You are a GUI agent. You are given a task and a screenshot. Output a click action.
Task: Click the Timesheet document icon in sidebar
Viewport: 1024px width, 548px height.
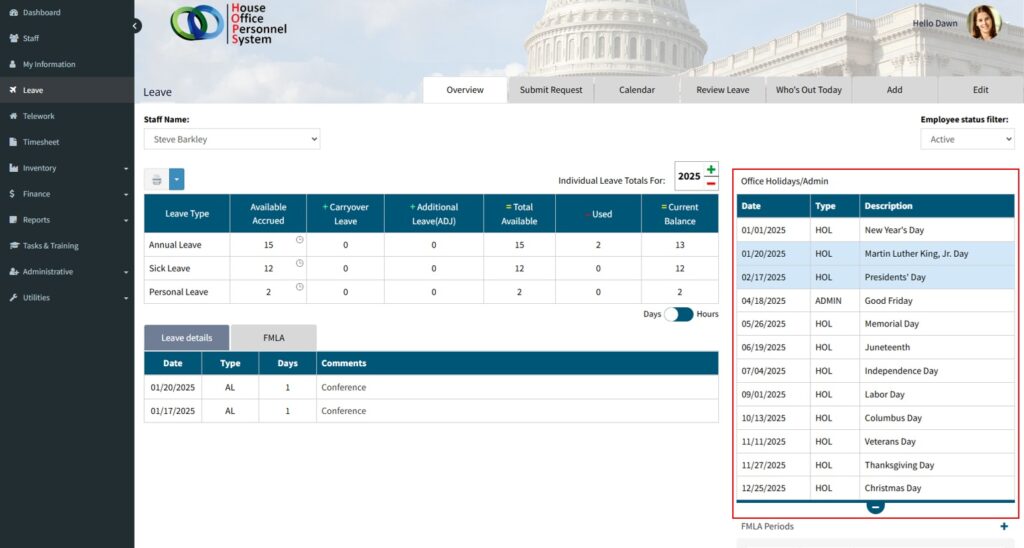click(13, 142)
